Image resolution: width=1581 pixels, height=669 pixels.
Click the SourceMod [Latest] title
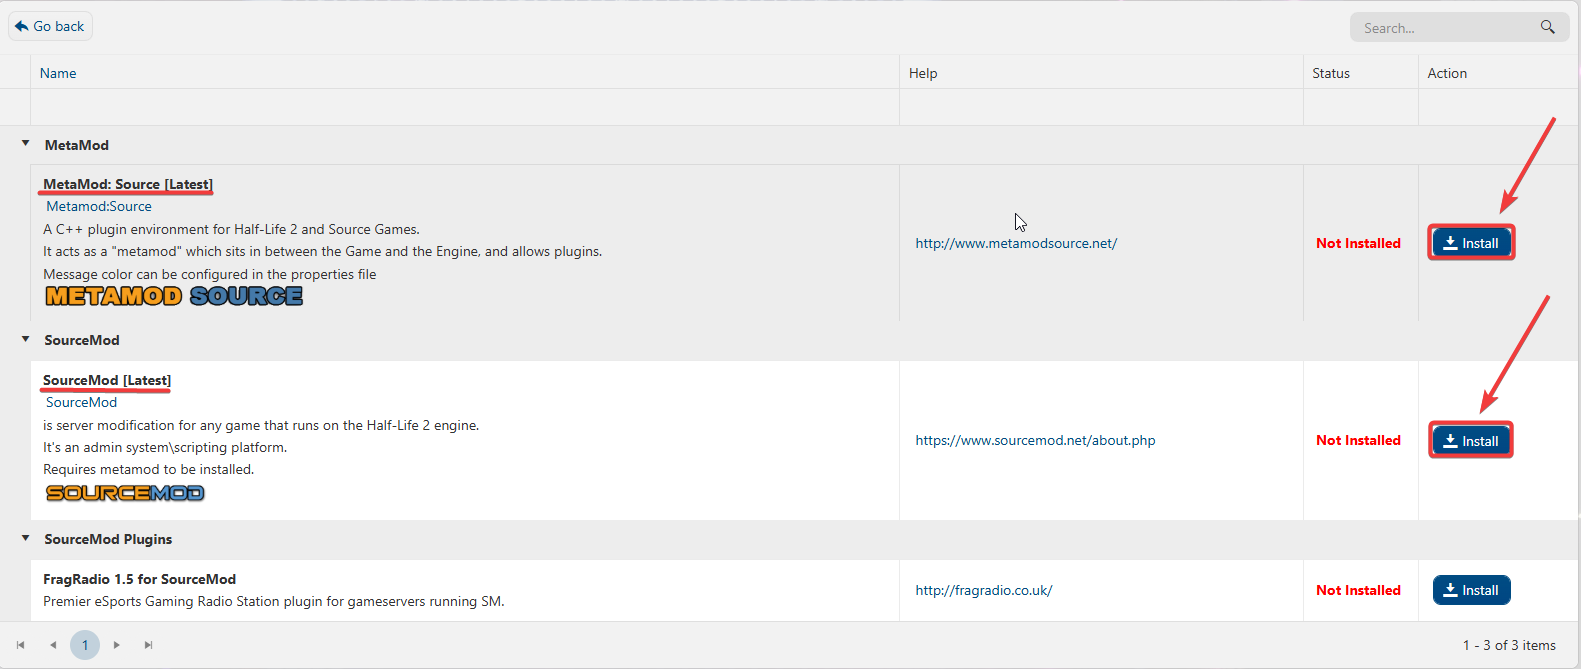pyautogui.click(x=107, y=380)
